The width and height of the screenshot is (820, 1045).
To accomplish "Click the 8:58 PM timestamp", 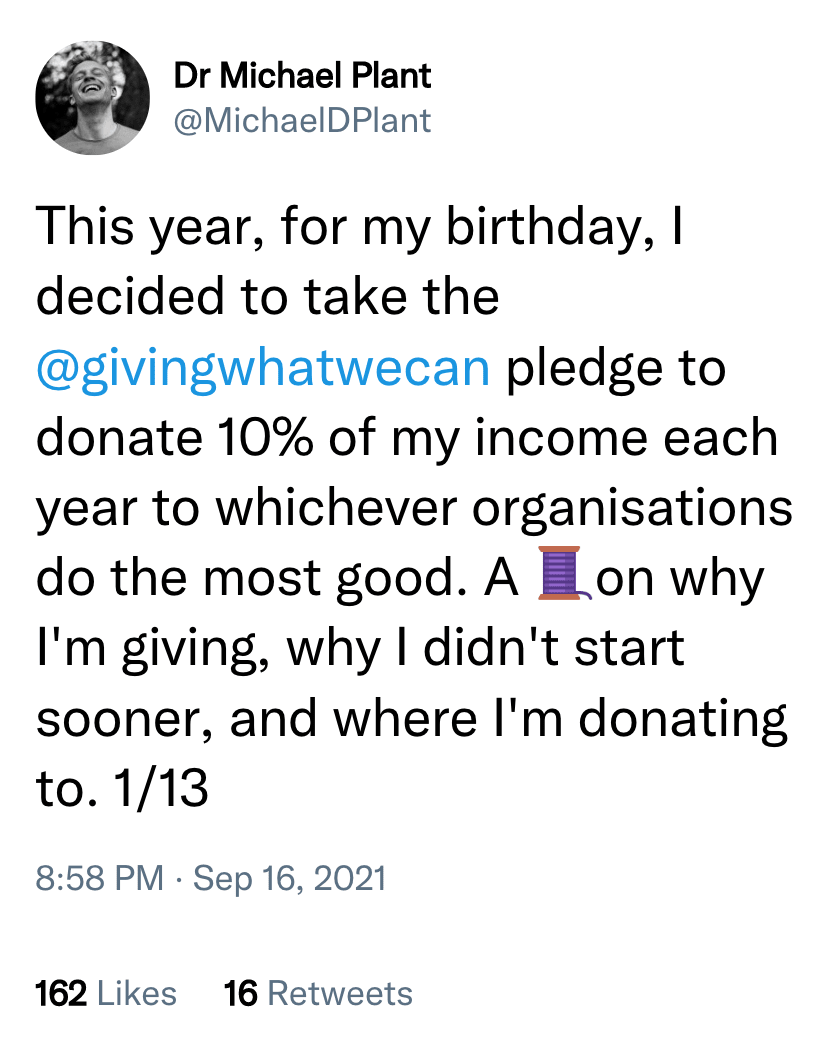I will [x=99, y=878].
